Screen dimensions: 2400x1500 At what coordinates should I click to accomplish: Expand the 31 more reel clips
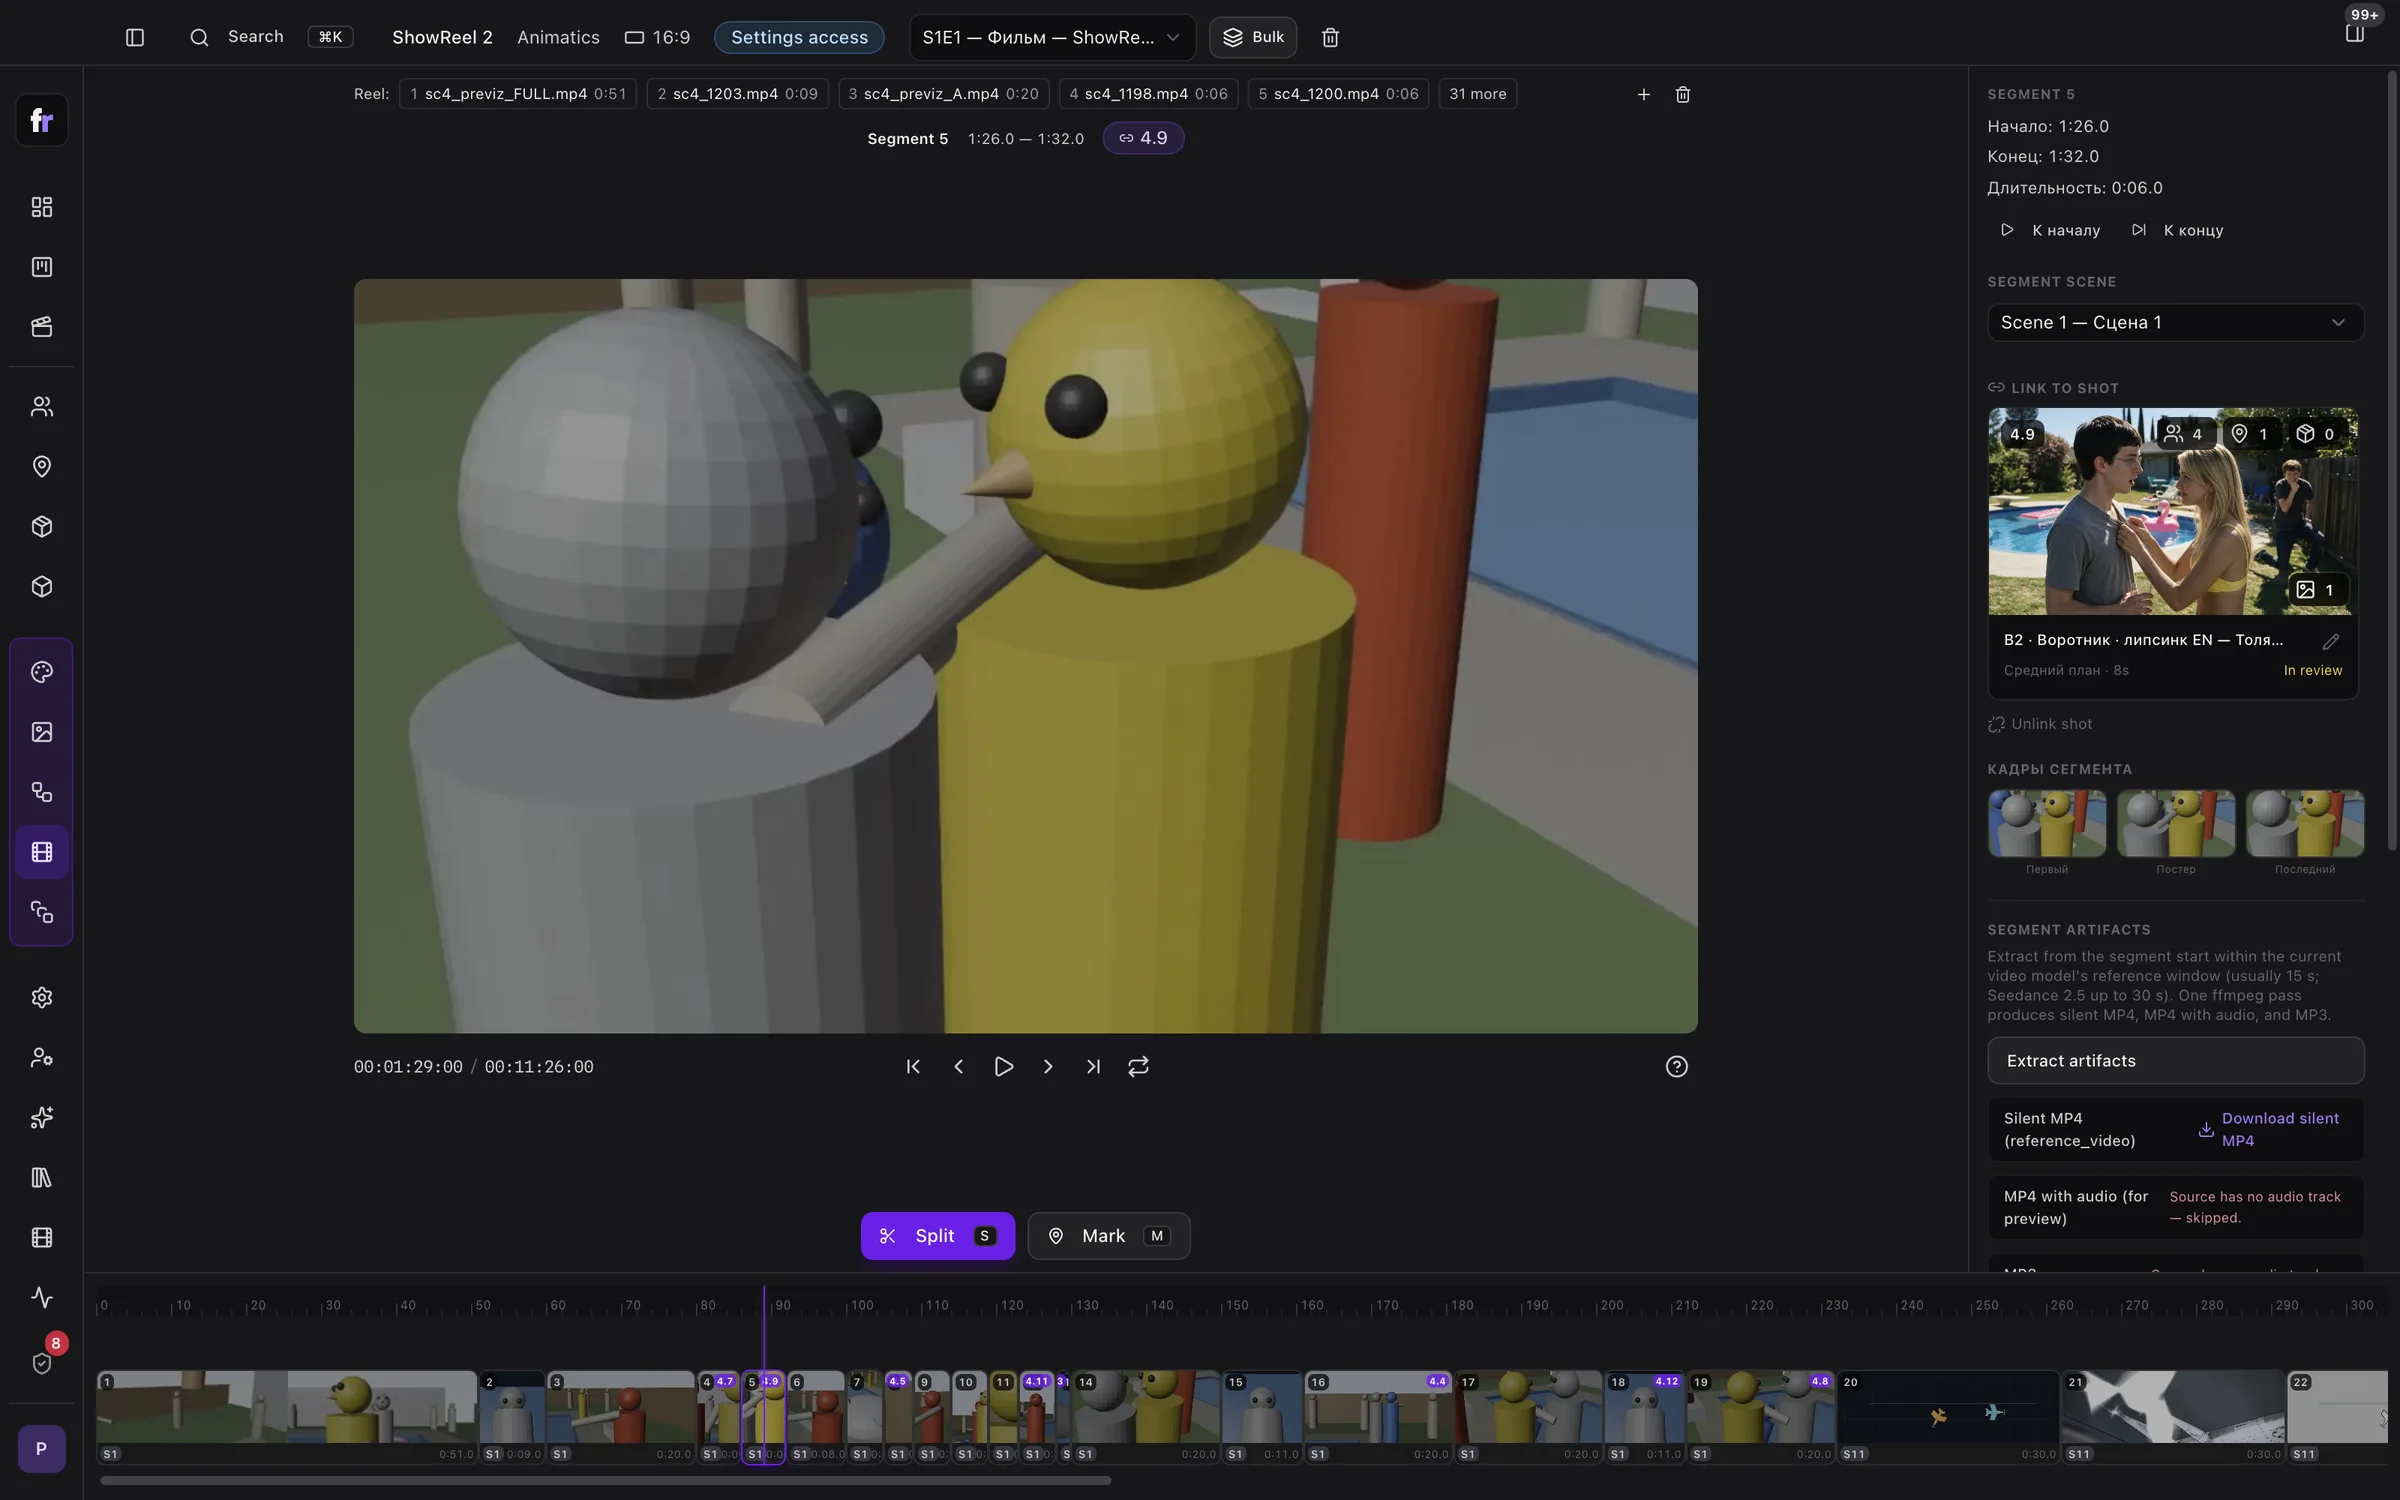point(1477,94)
